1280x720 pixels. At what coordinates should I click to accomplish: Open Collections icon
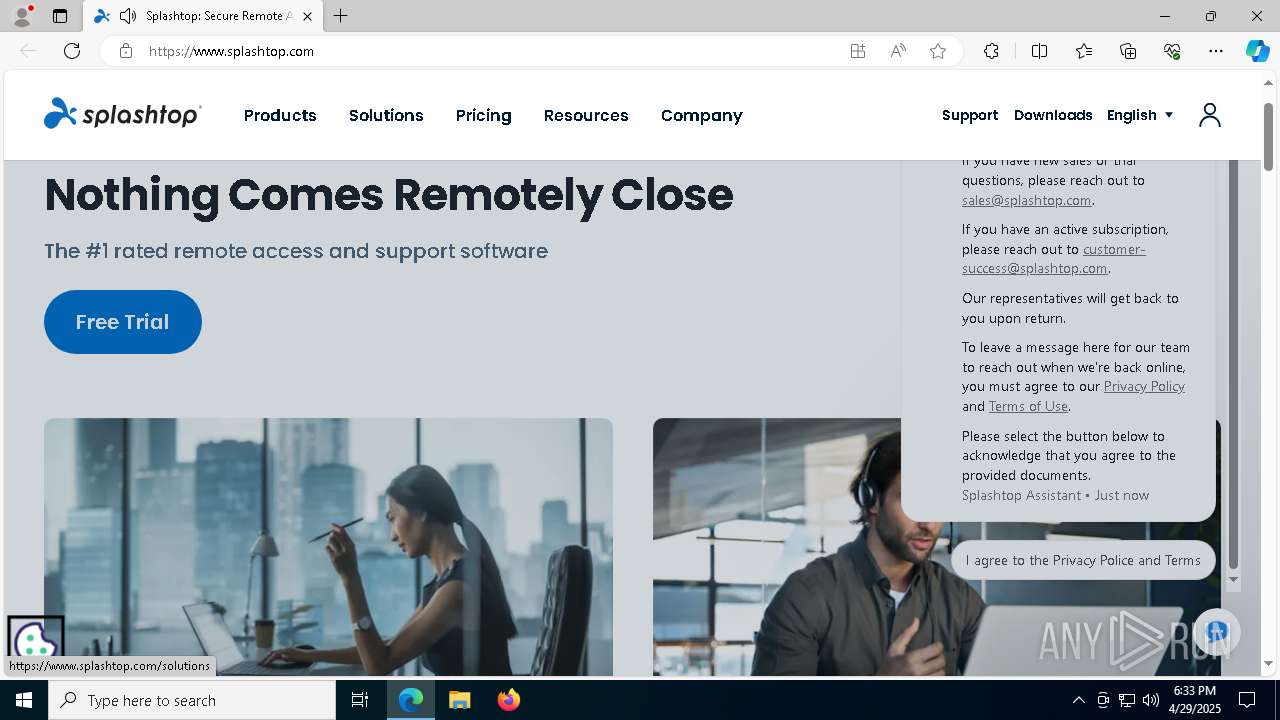coord(1128,51)
